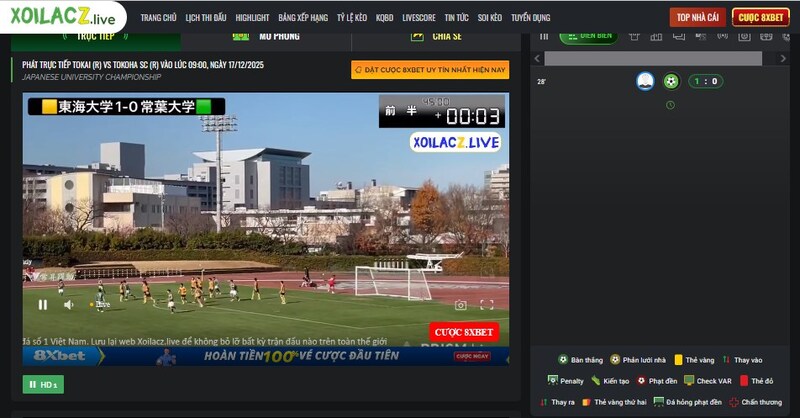This screenshot has width=800, height=418.
Task: Open the Chia Sẻ tab
Action: 438,36
